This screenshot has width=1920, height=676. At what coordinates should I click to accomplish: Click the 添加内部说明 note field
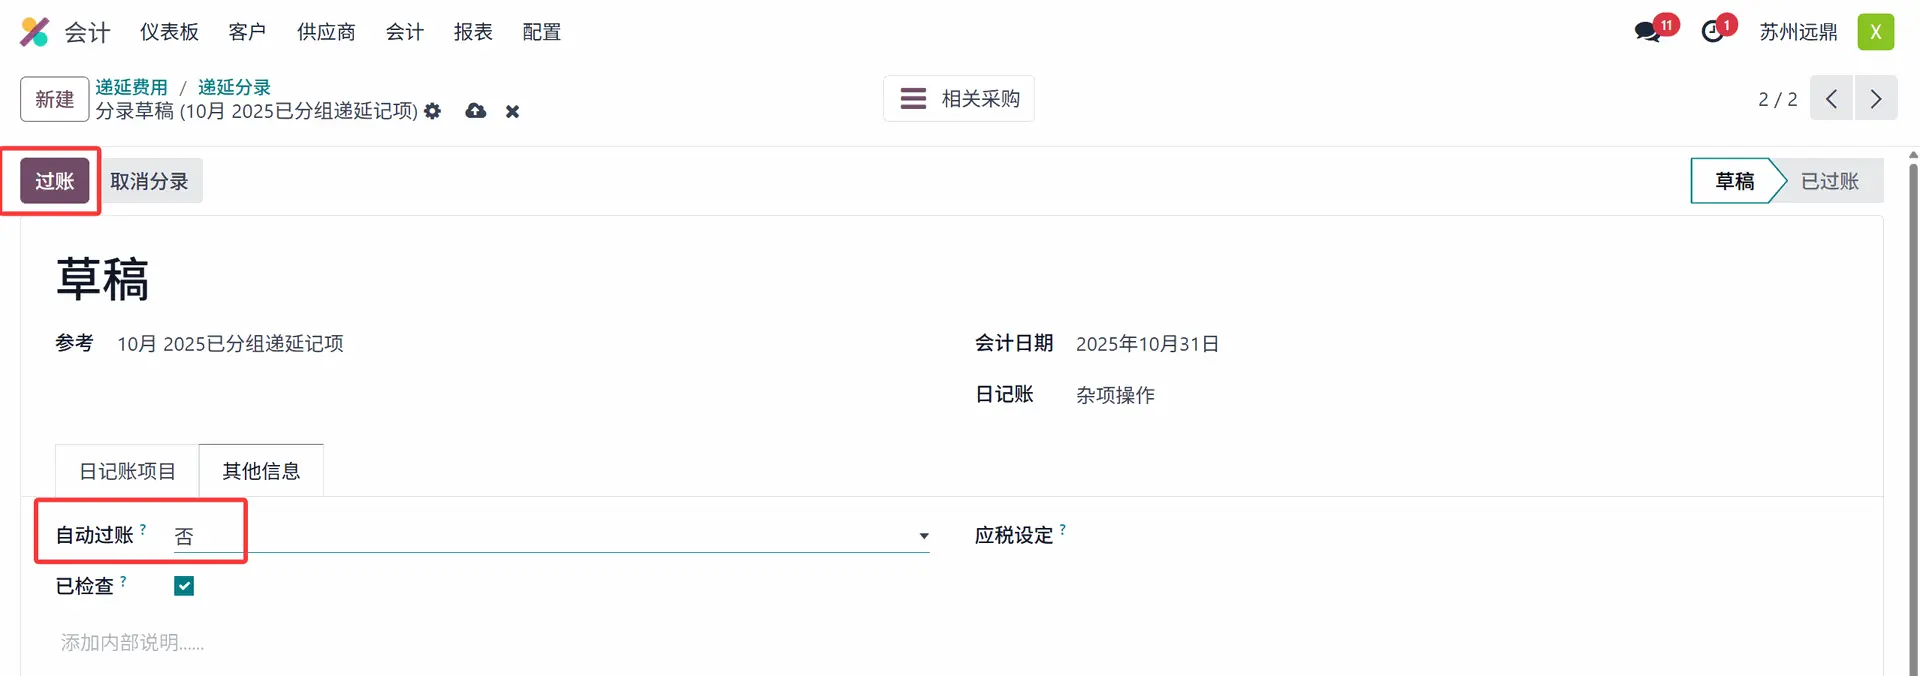[x=132, y=642]
